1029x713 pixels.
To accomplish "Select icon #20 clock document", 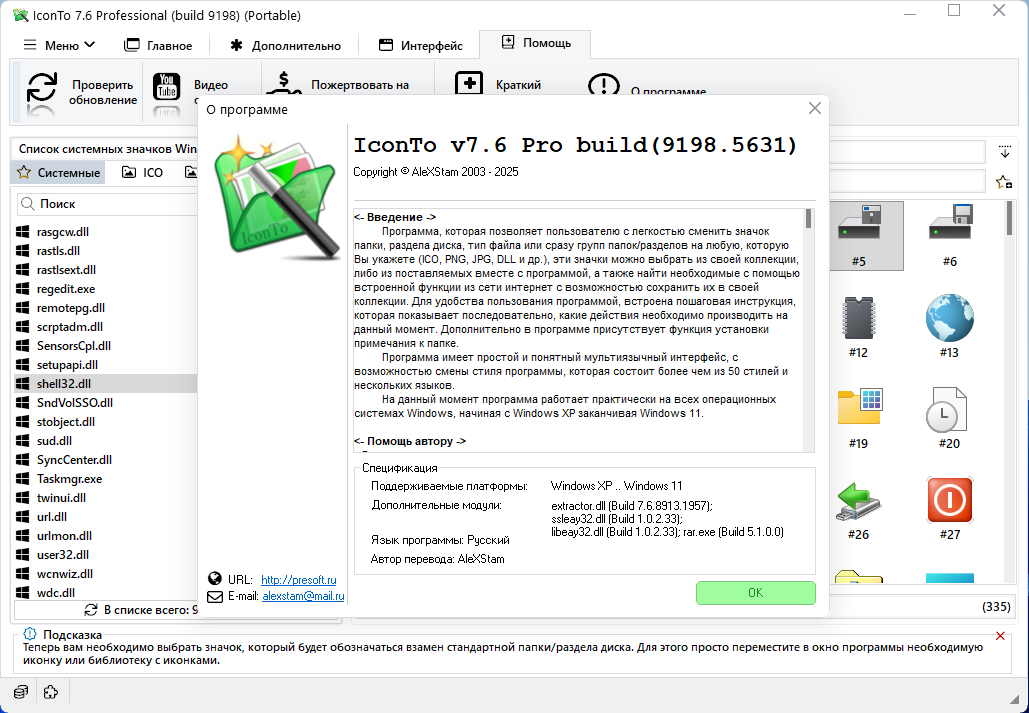I will point(946,409).
